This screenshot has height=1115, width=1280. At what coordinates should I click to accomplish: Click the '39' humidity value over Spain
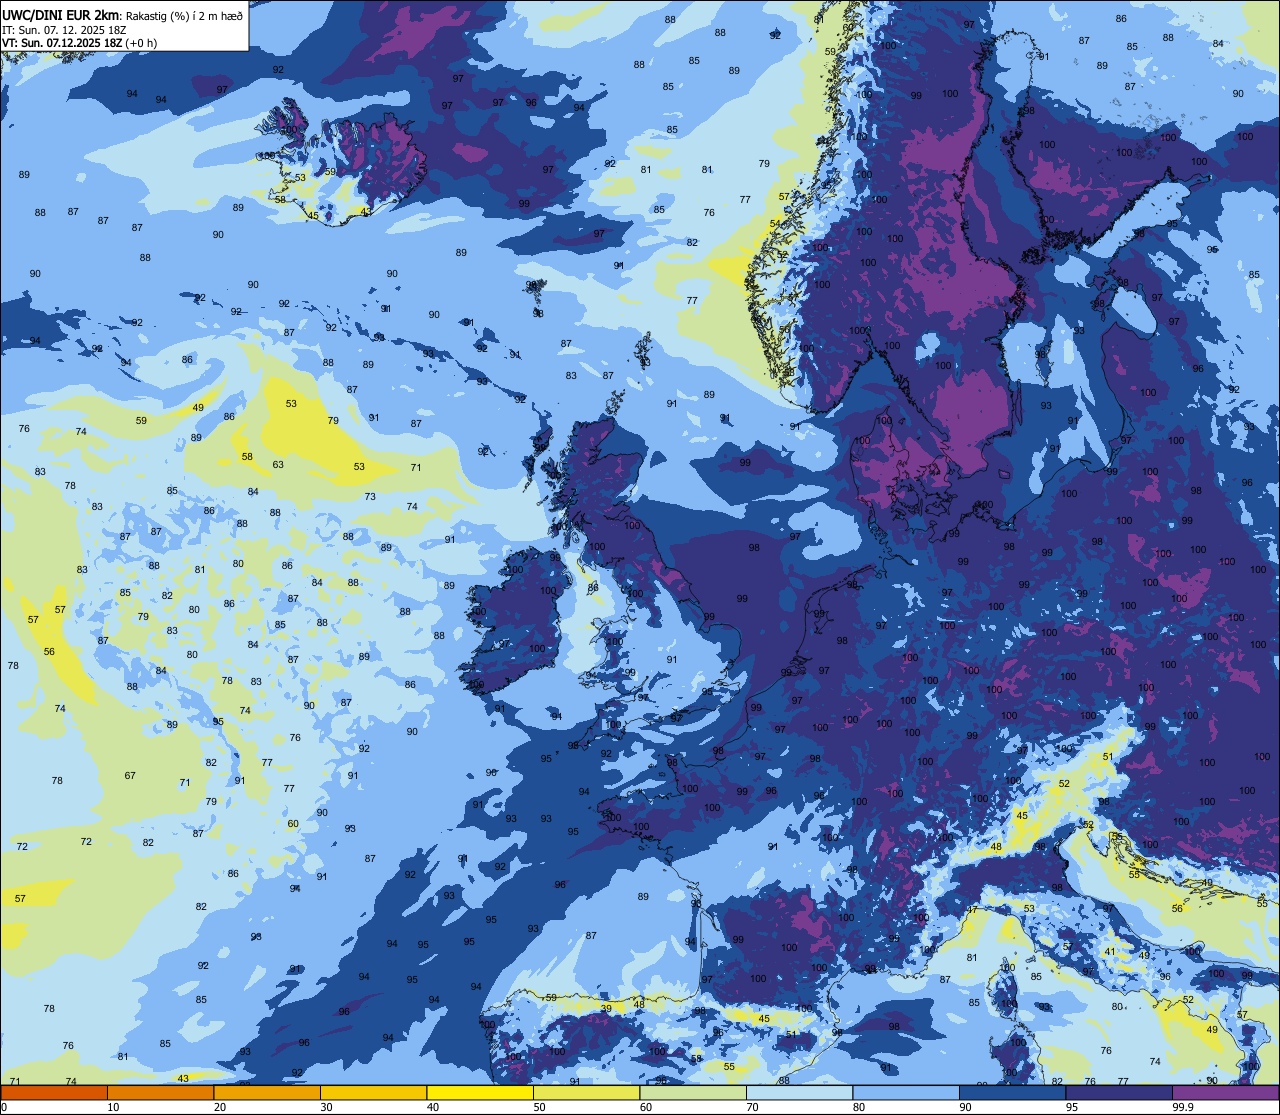tap(606, 1010)
